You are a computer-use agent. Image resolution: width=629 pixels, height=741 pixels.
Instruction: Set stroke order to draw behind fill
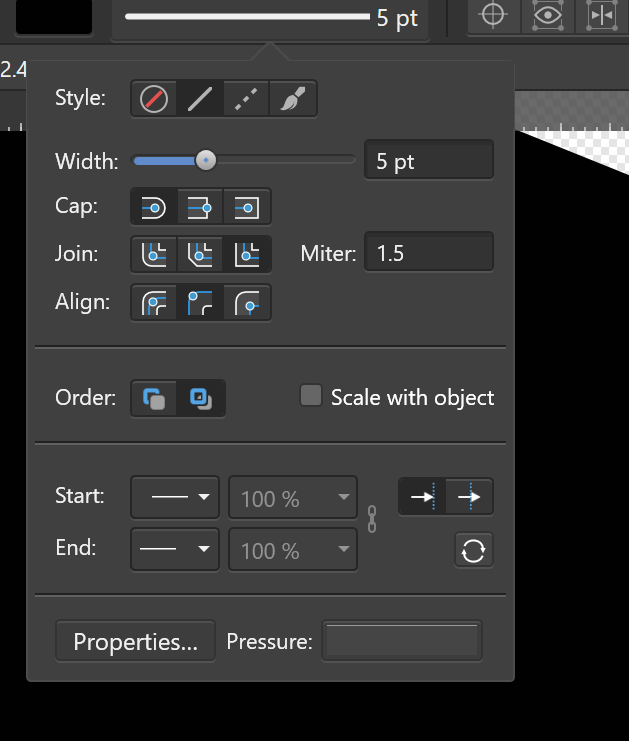point(154,398)
